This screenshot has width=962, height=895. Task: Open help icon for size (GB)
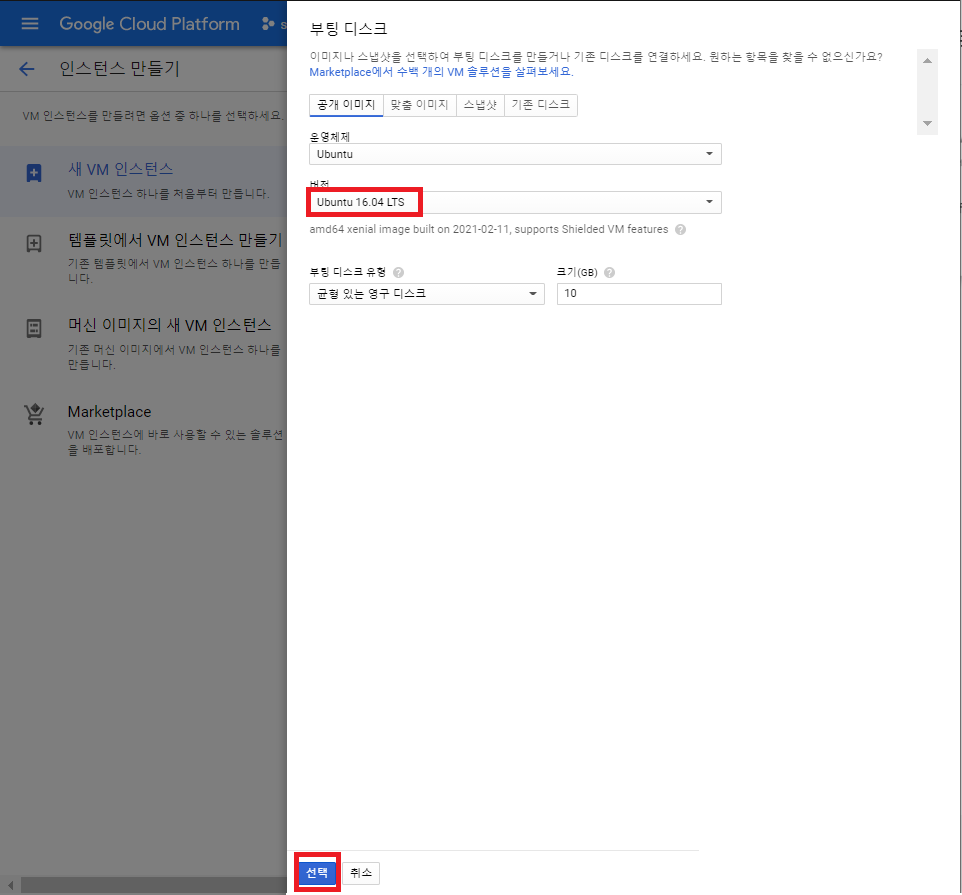tap(609, 272)
